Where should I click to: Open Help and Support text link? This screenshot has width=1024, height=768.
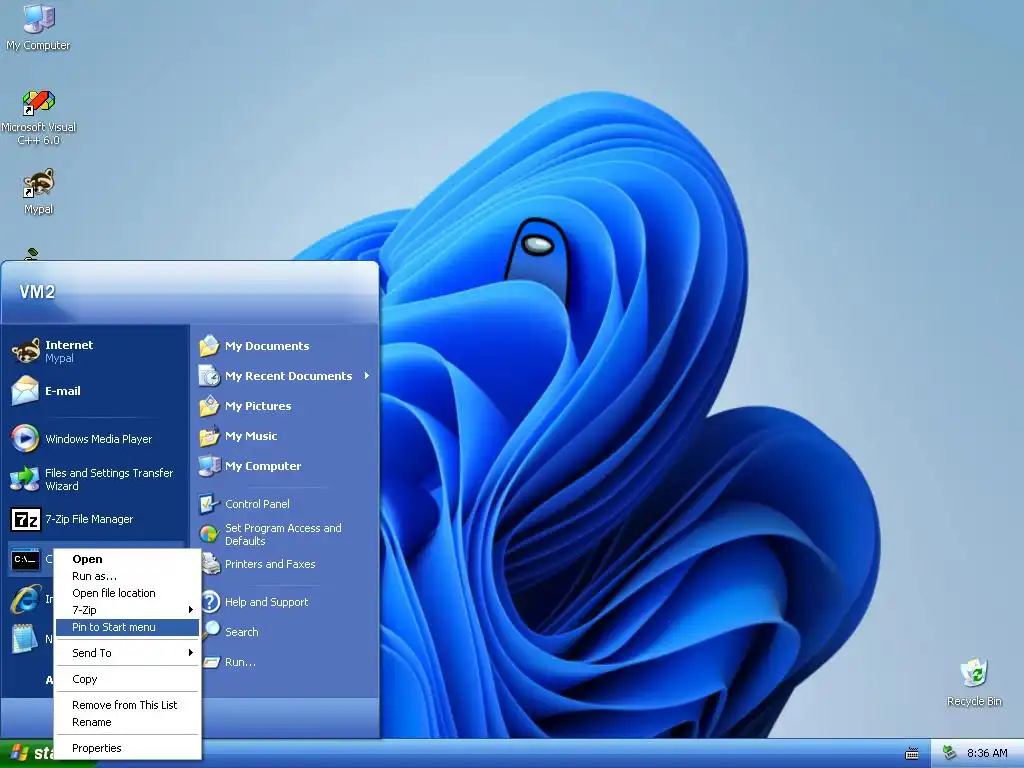pos(266,602)
